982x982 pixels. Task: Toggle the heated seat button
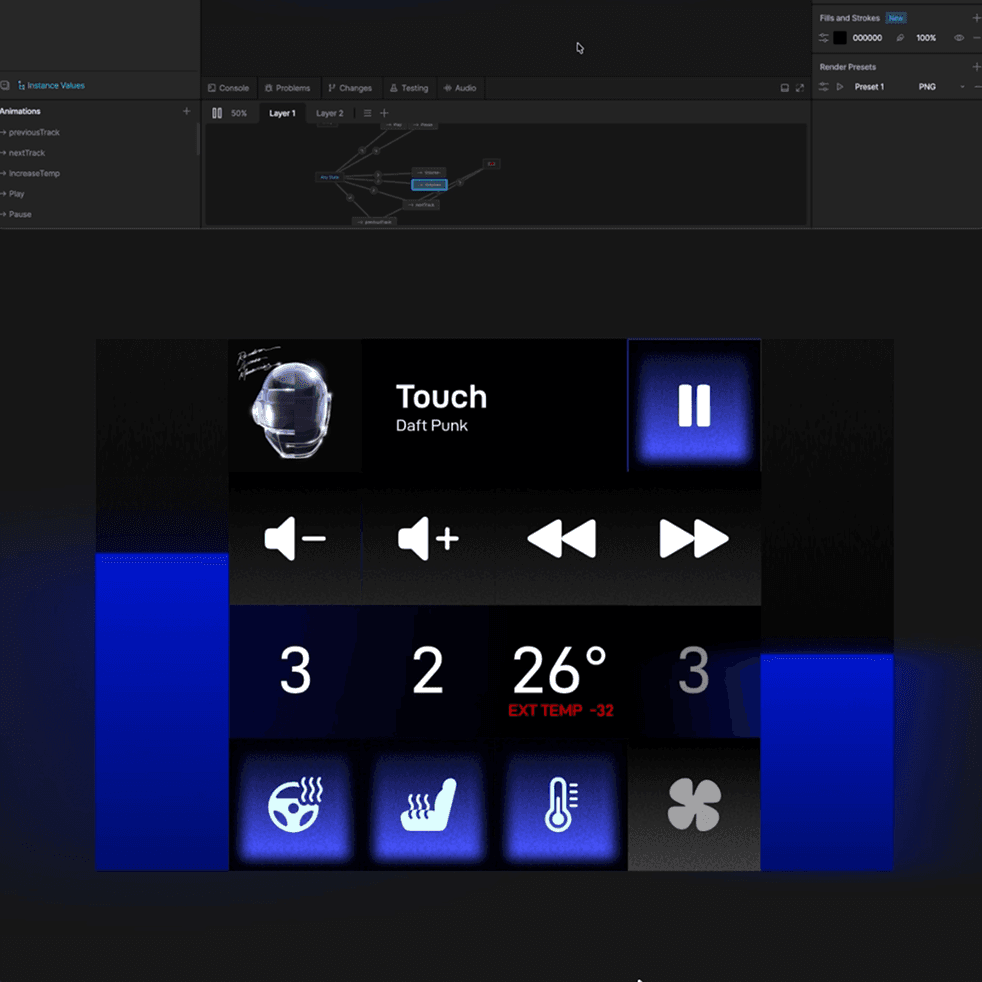(x=428, y=805)
